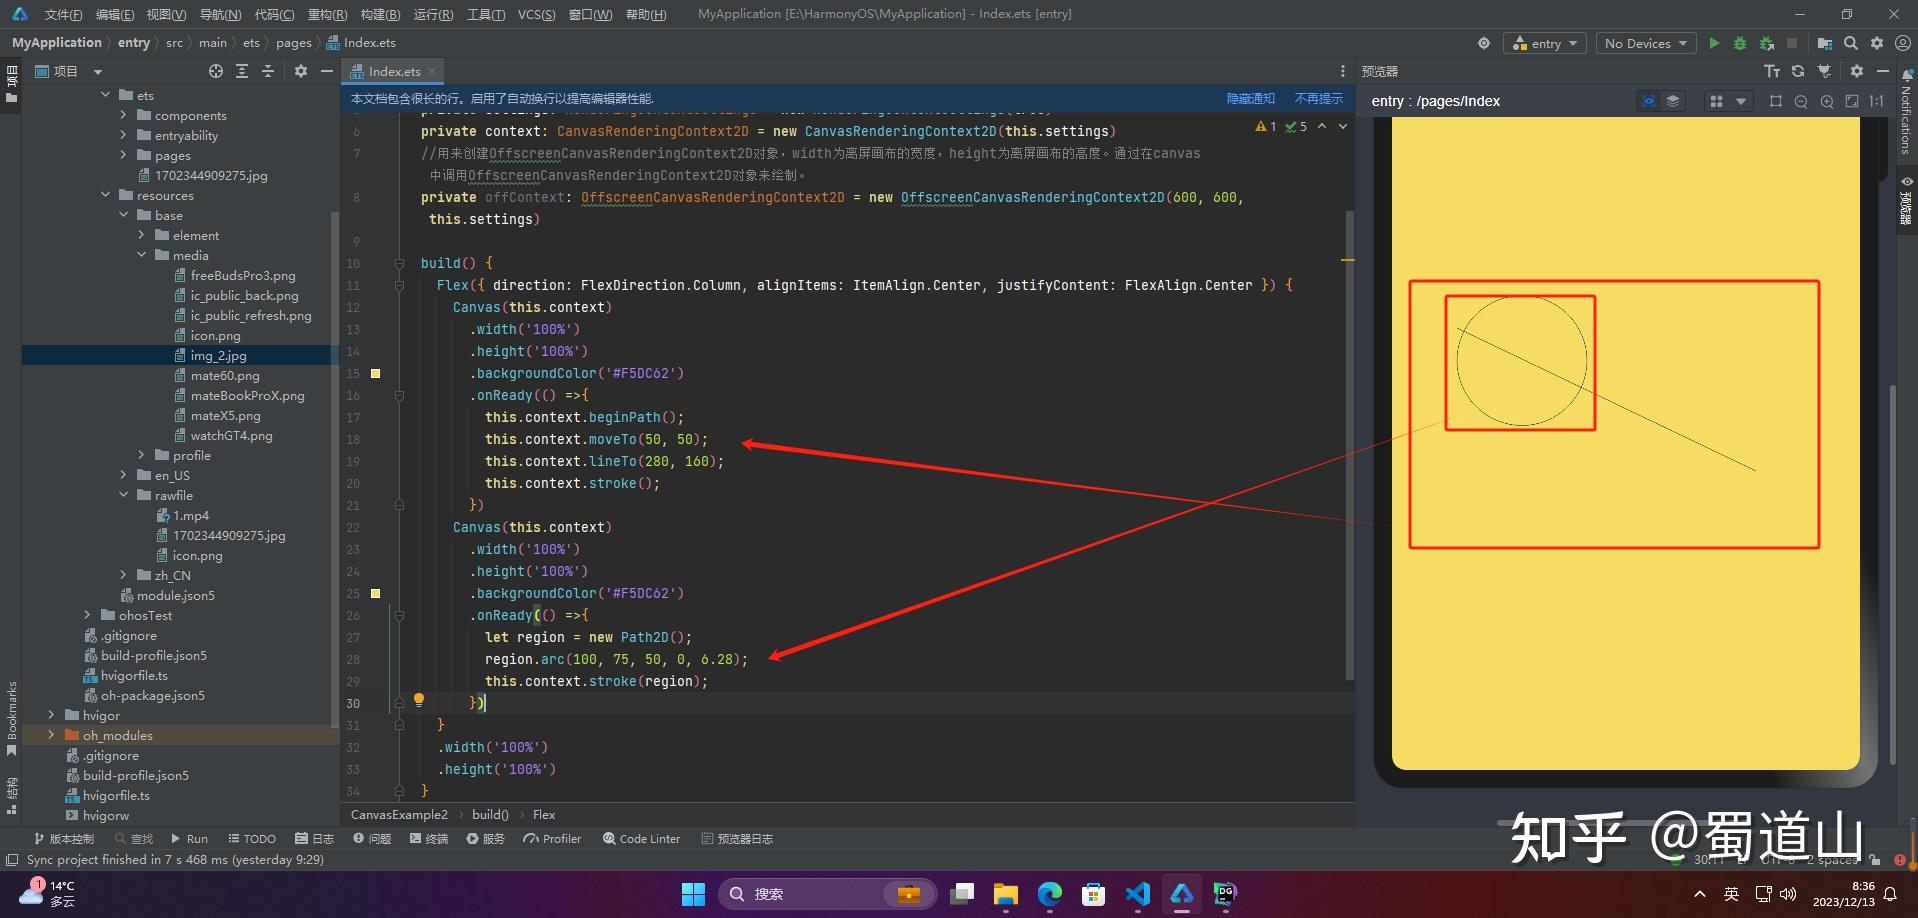Click the green Run button
The width and height of the screenshot is (1918, 918).
1714,43
